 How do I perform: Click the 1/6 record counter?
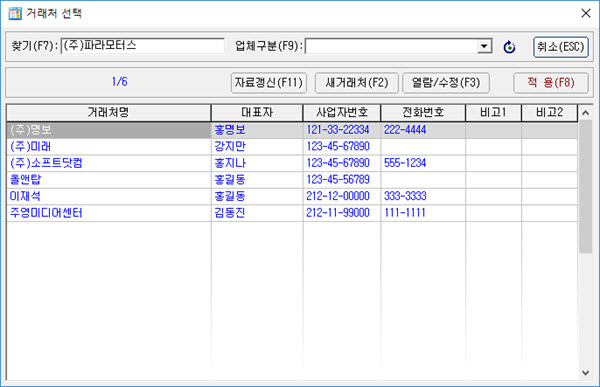click(x=119, y=82)
